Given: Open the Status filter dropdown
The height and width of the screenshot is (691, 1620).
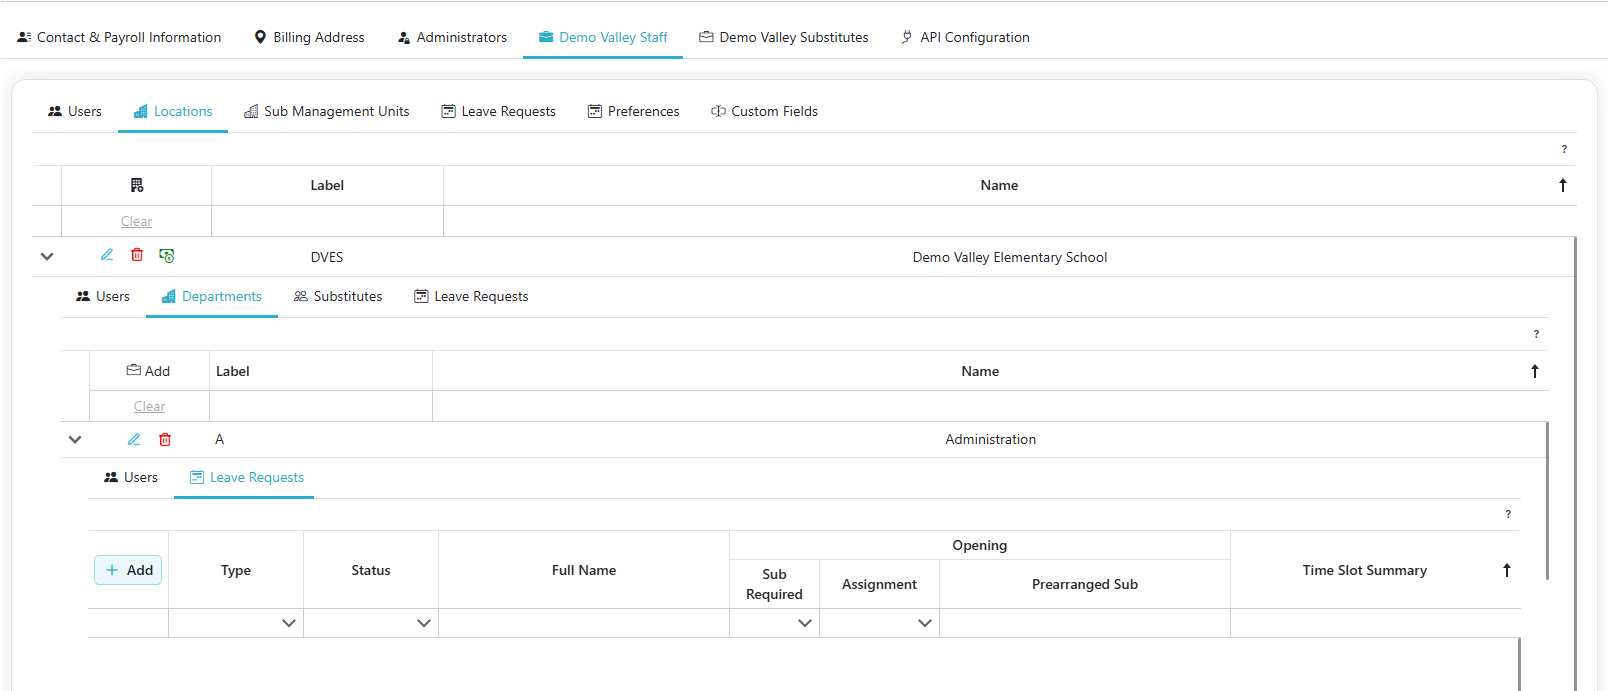Looking at the screenshot, I should point(424,623).
